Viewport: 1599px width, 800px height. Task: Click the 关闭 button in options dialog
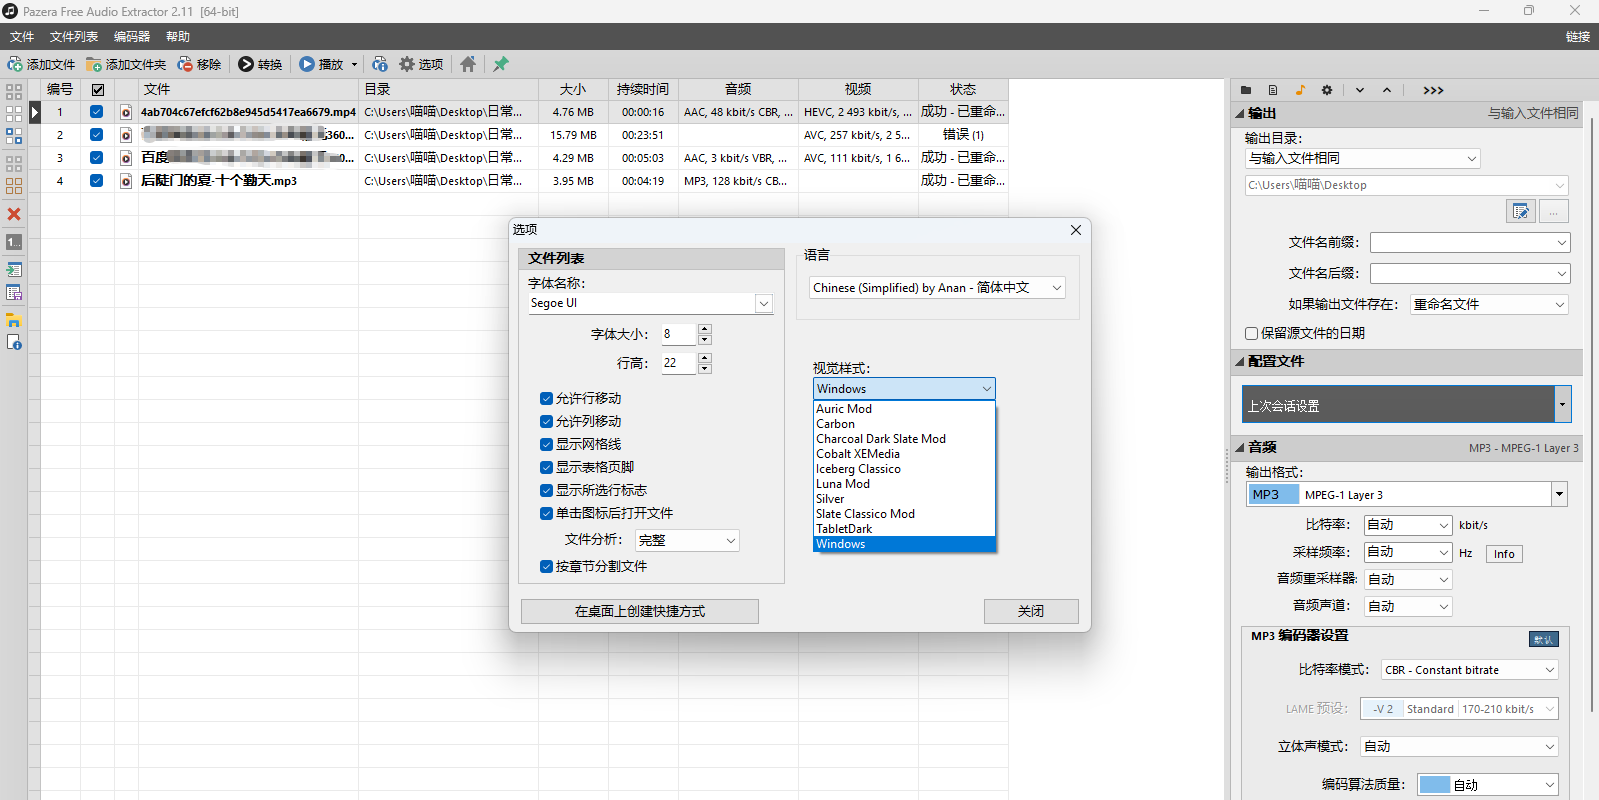pyautogui.click(x=1030, y=611)
